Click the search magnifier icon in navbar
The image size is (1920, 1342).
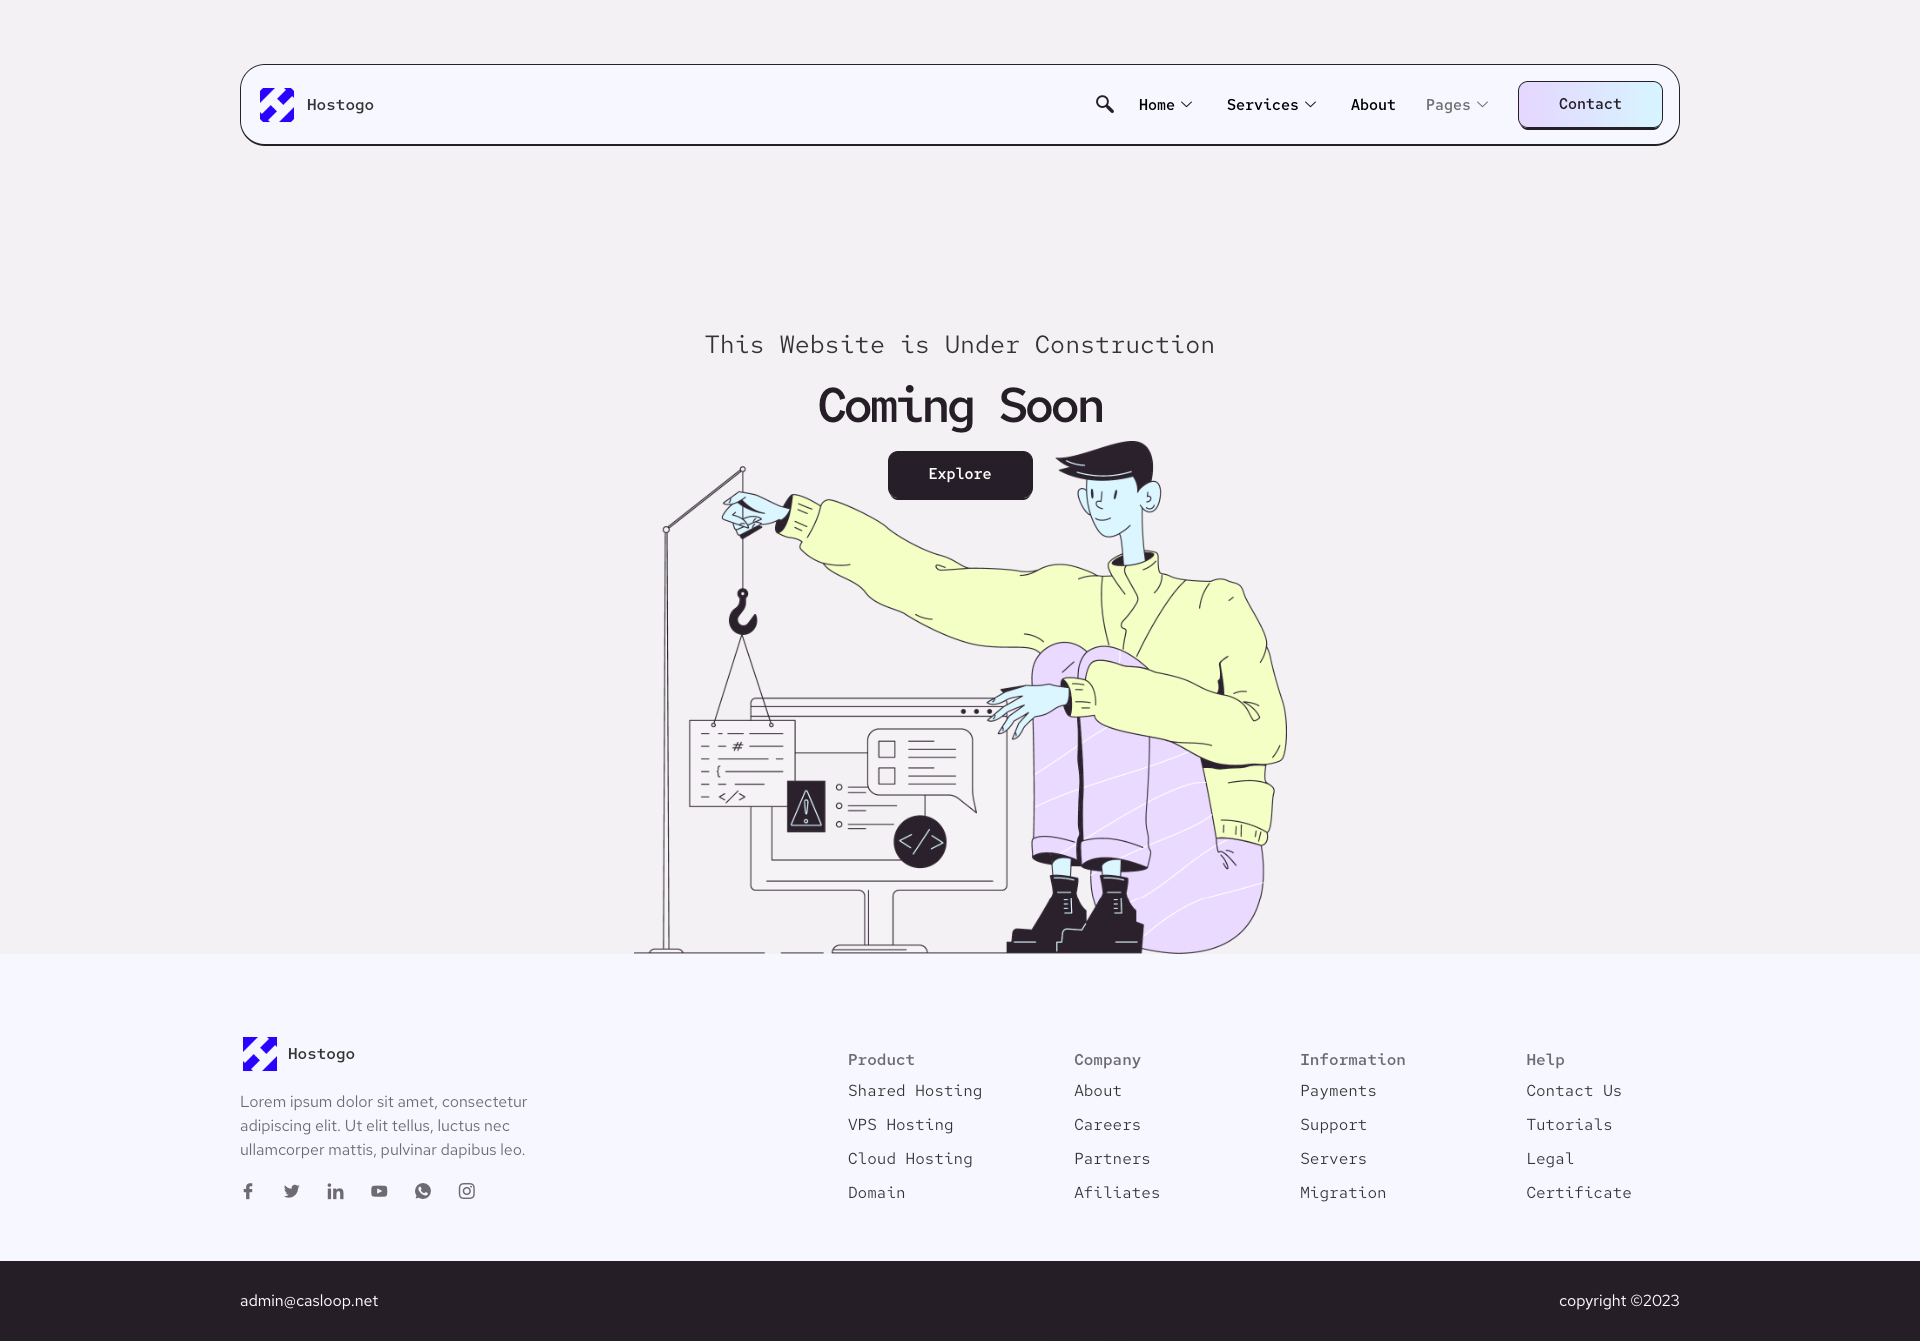tap(1104, 104)
